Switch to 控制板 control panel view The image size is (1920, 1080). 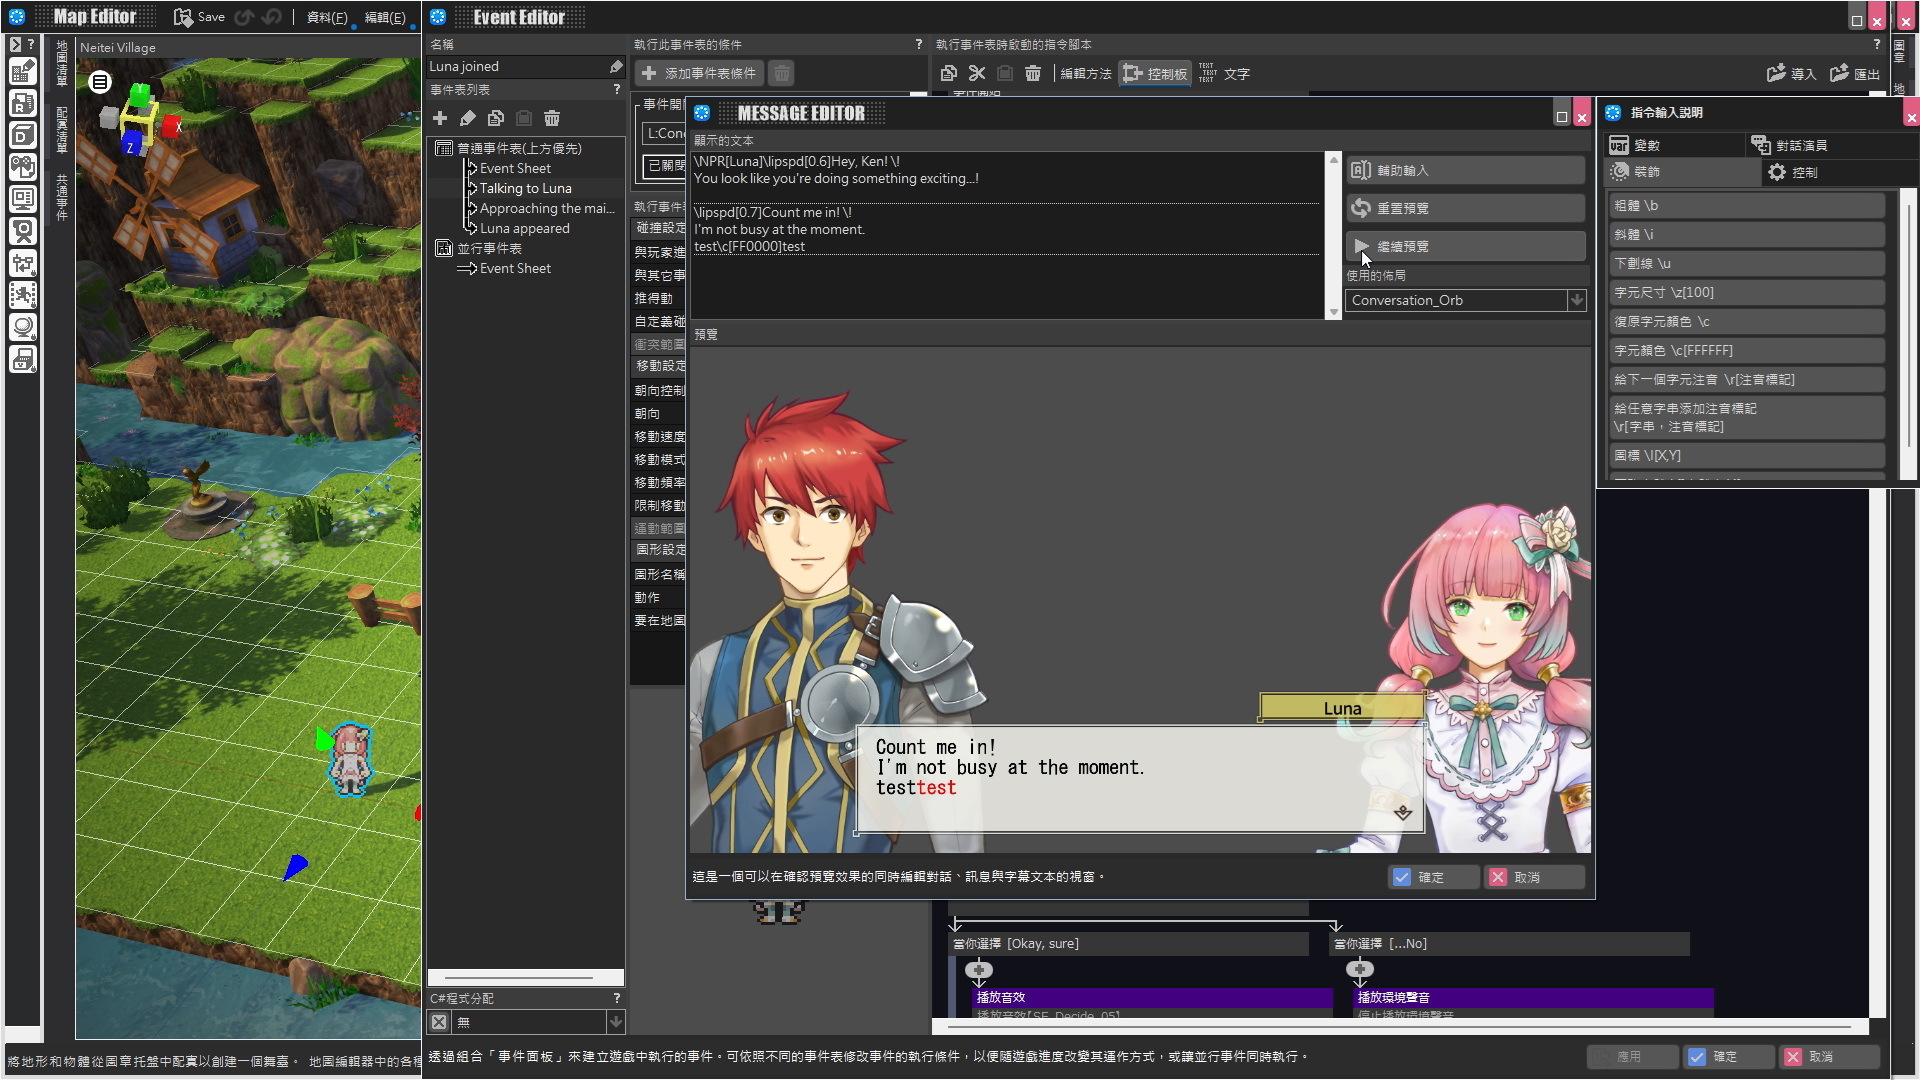(x=1155, y=73)
